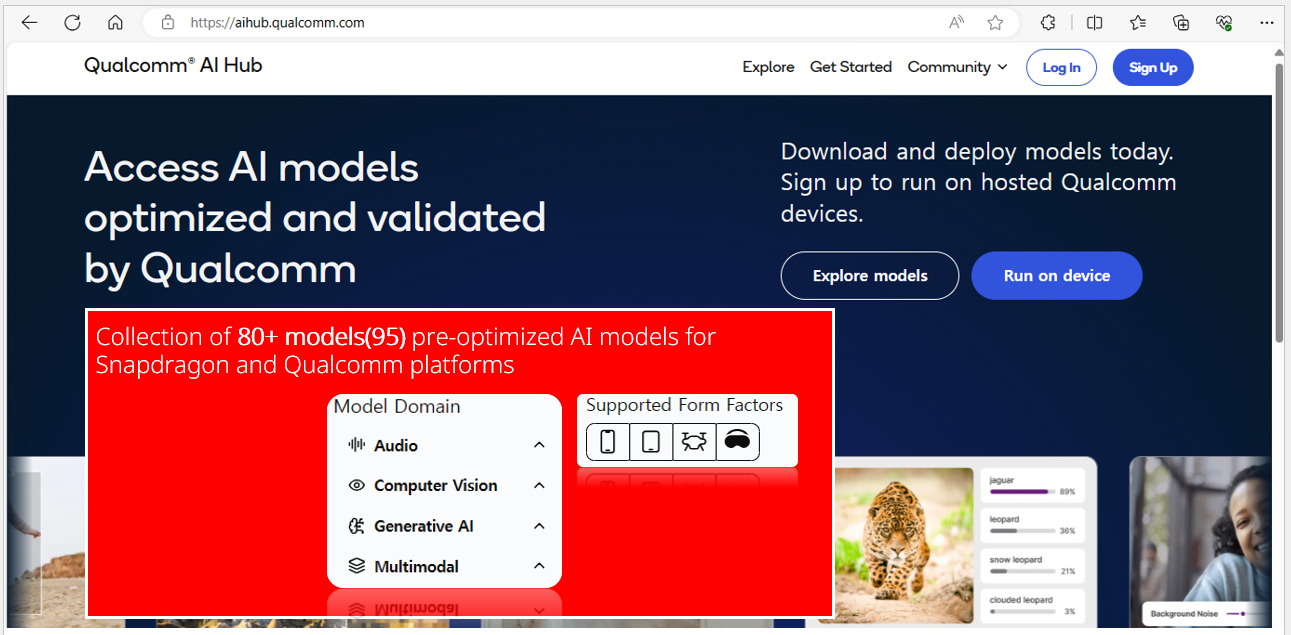Click the Computer Vision domain label
1291x635 pixels.
(x=436, y=486)
